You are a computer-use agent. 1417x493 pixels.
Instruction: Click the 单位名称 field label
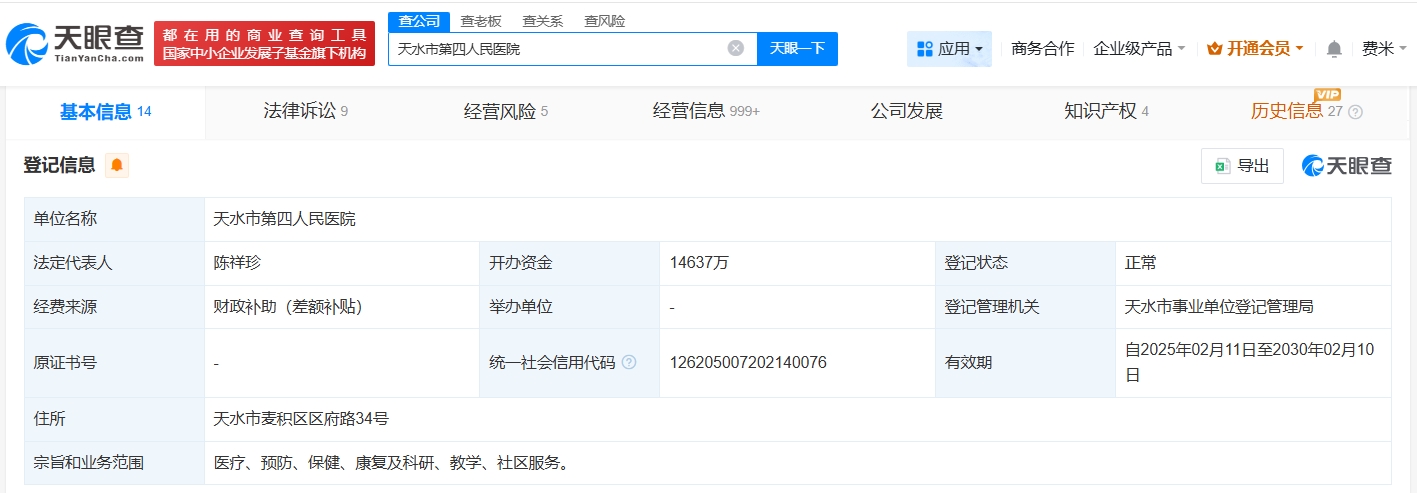(x=65, y=219)
